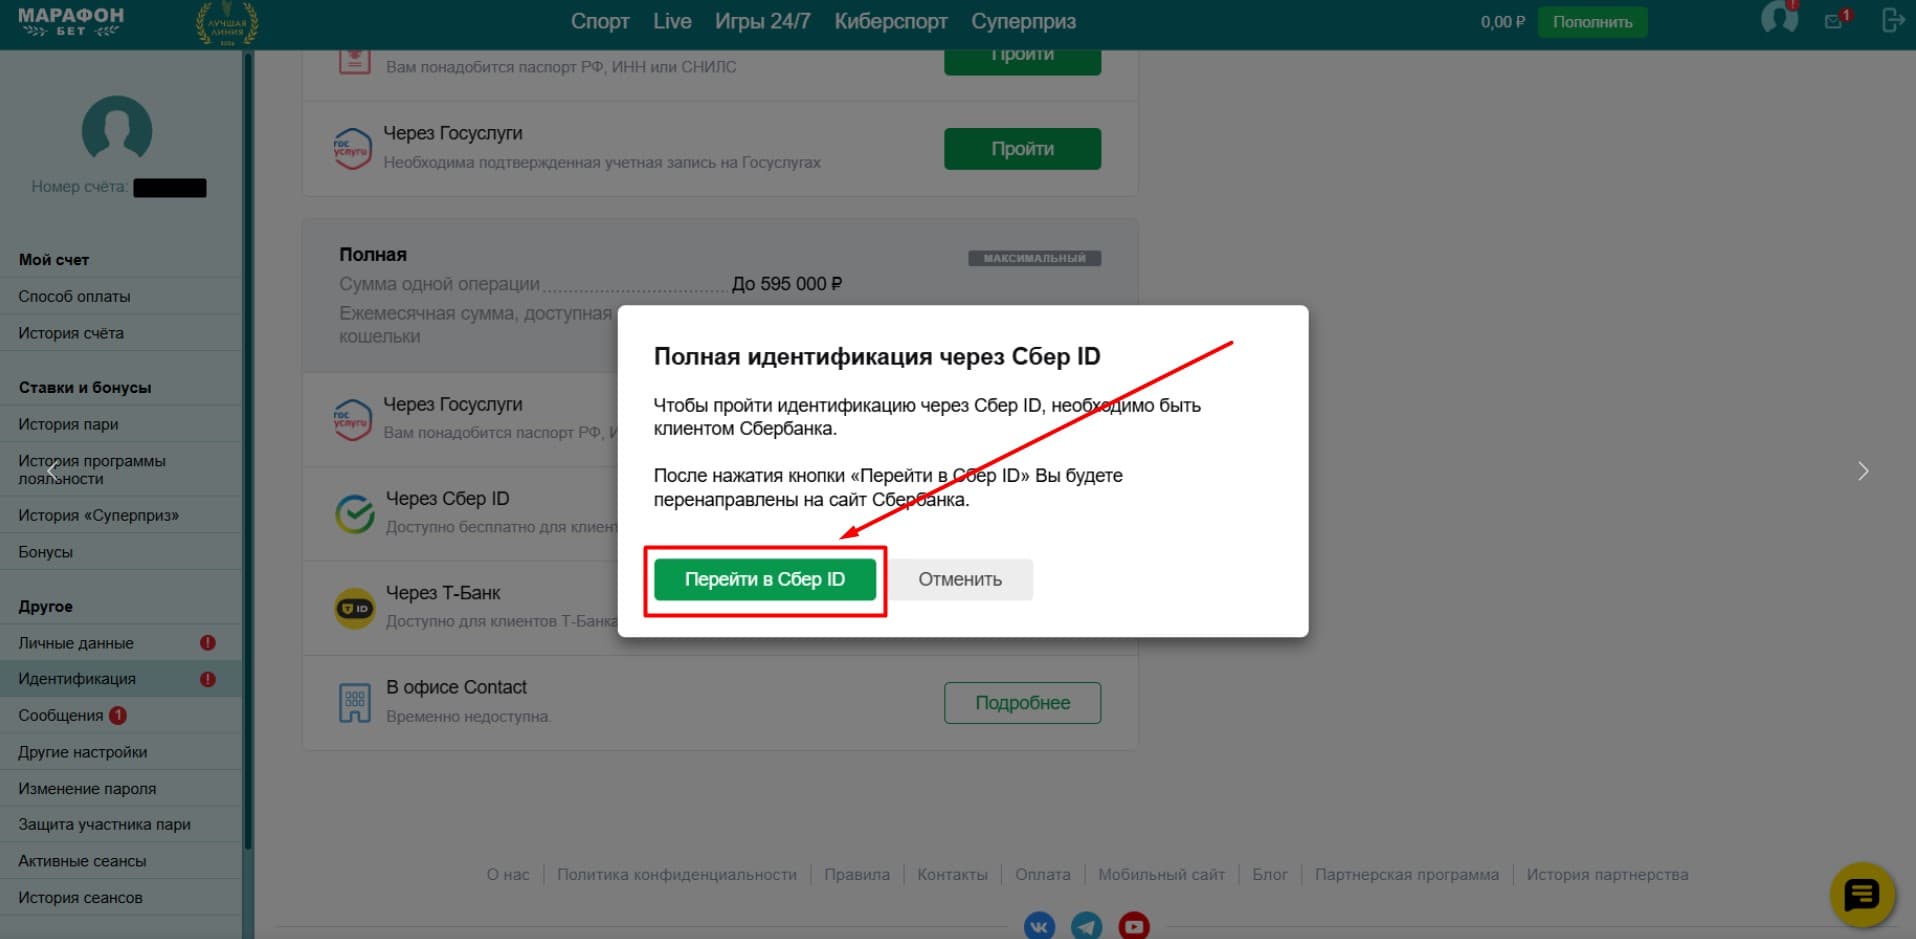Click the best line award badge
The image size is (1916, 939).
227,24
